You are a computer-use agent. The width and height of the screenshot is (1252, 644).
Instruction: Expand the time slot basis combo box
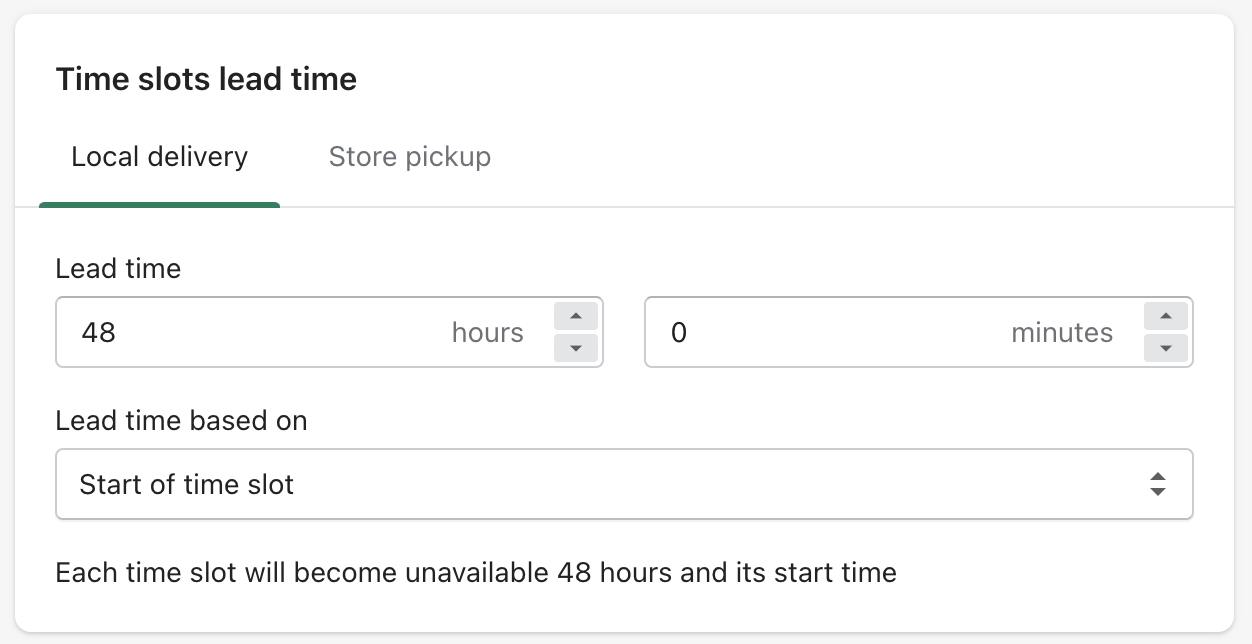click(x=624, y=484)
